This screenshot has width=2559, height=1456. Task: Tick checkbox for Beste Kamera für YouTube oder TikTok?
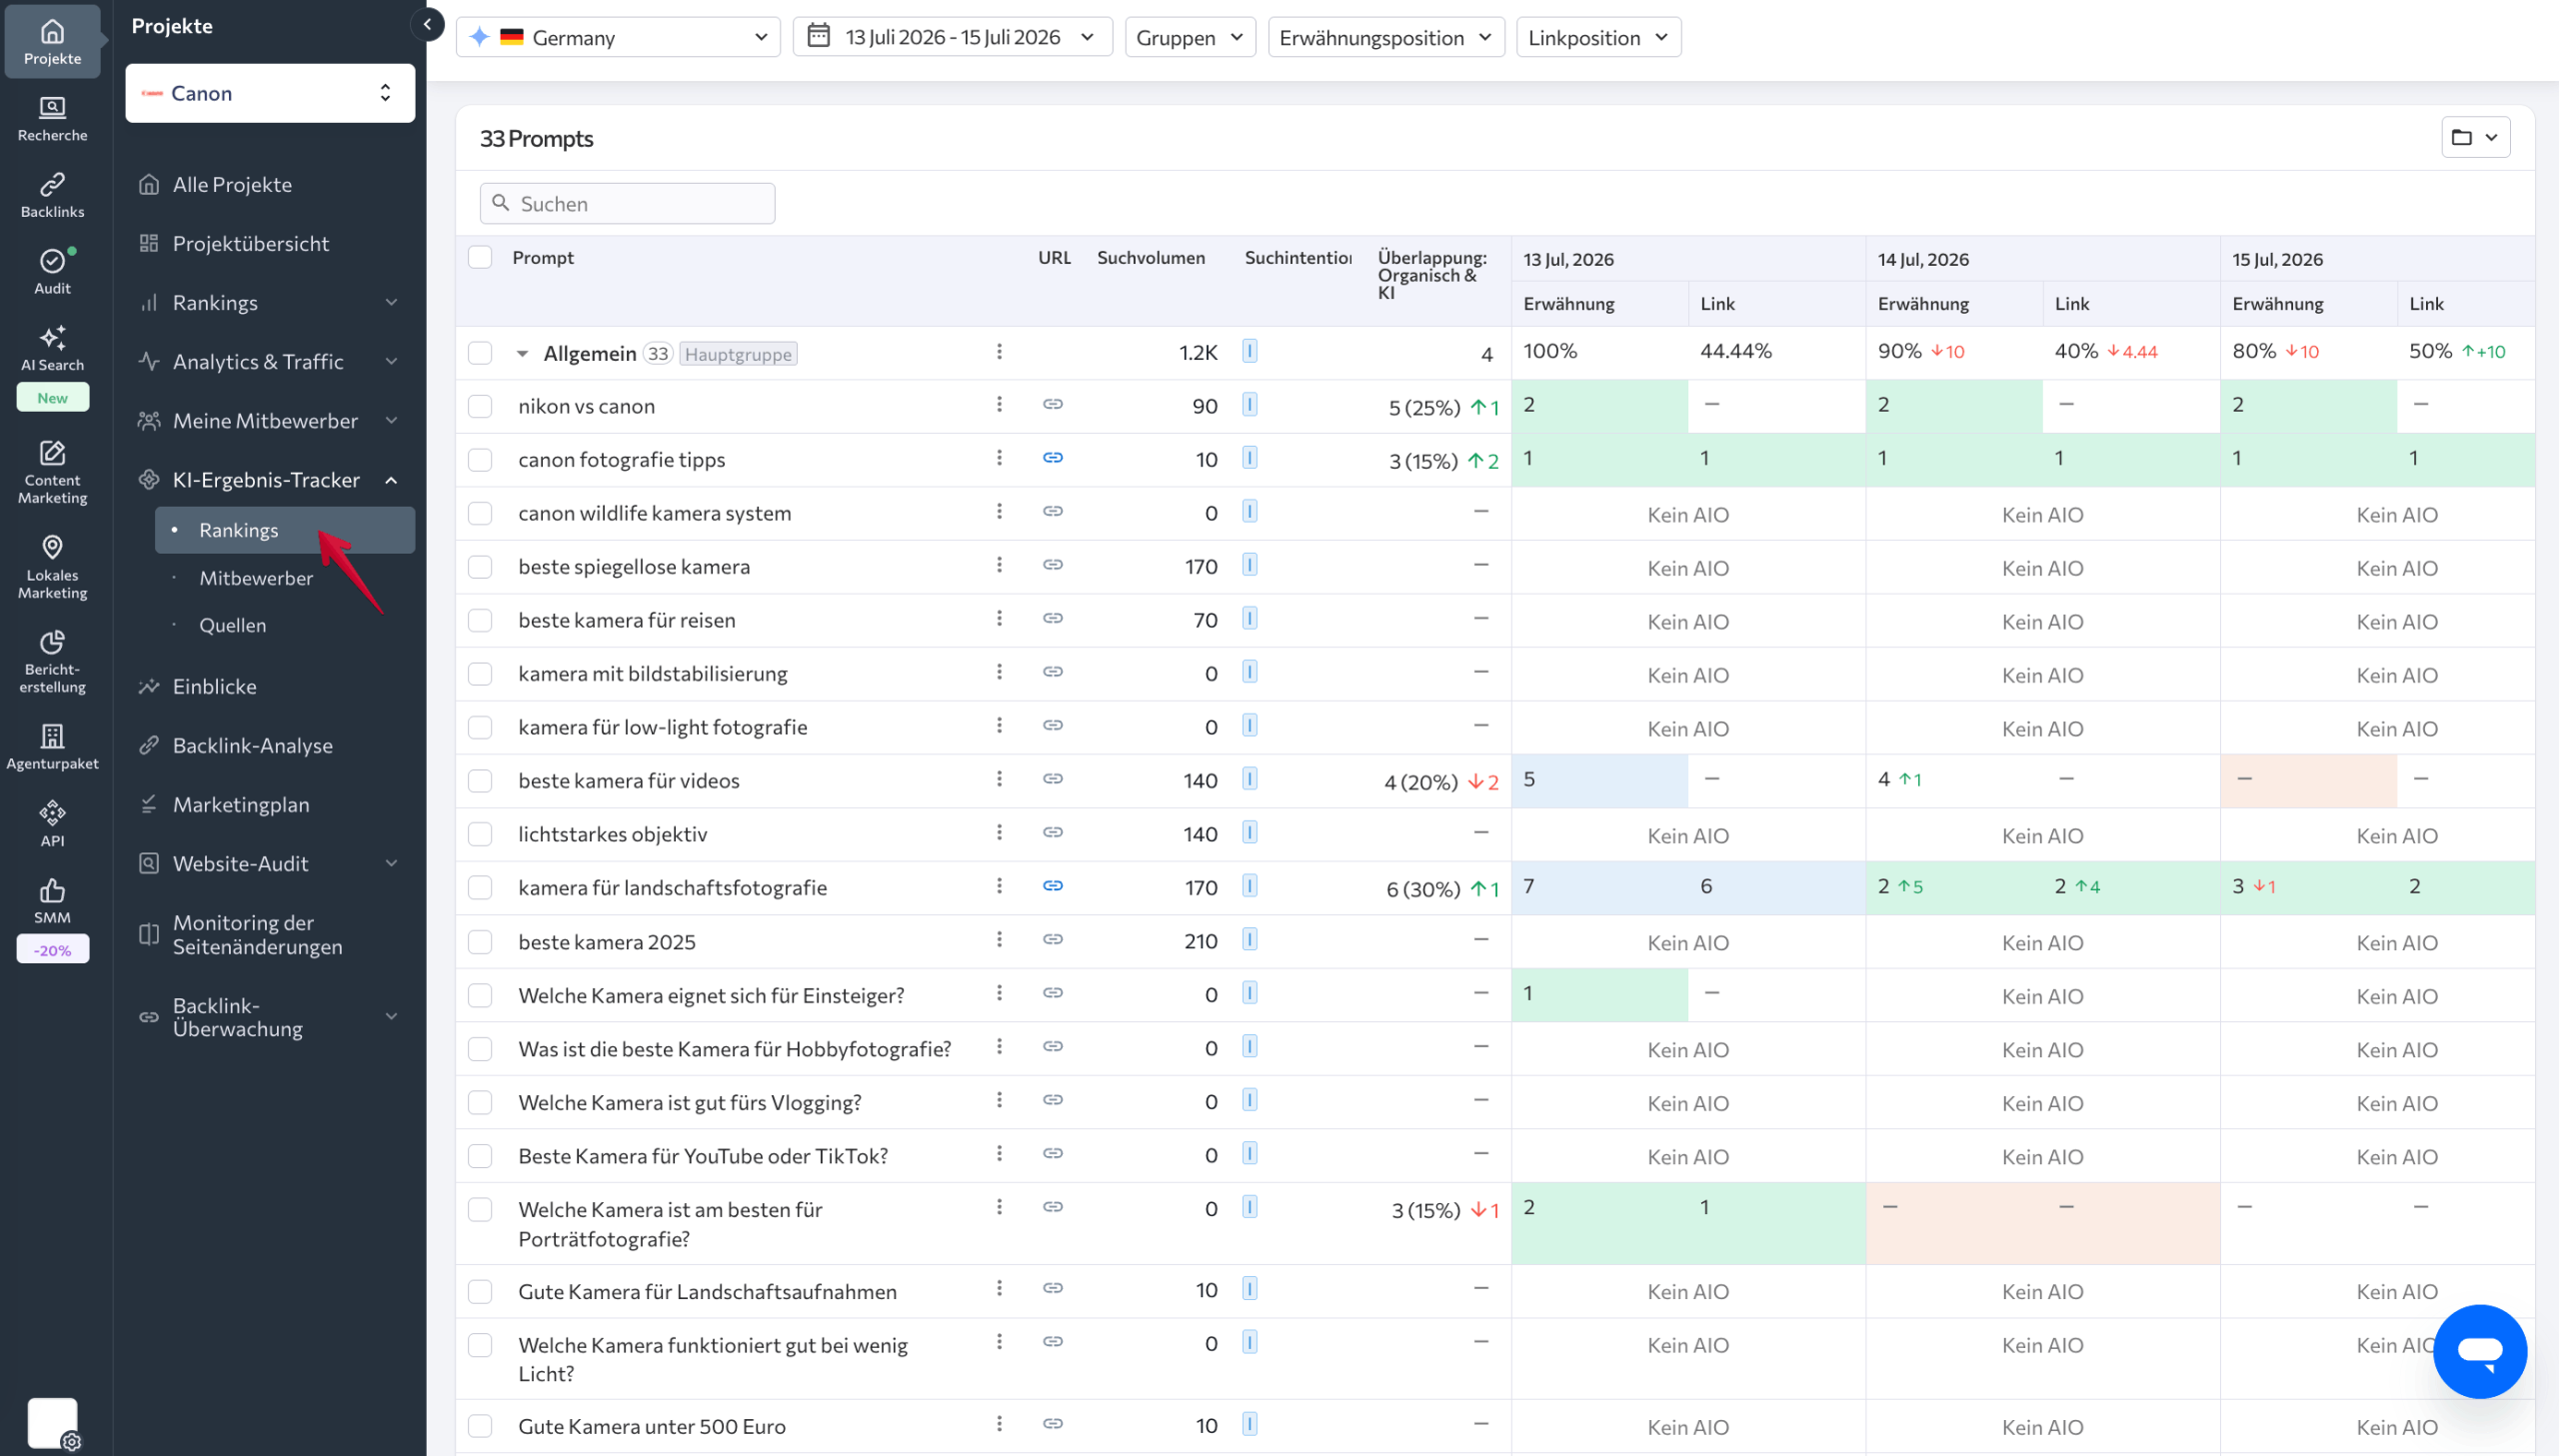click(480, 1156)
